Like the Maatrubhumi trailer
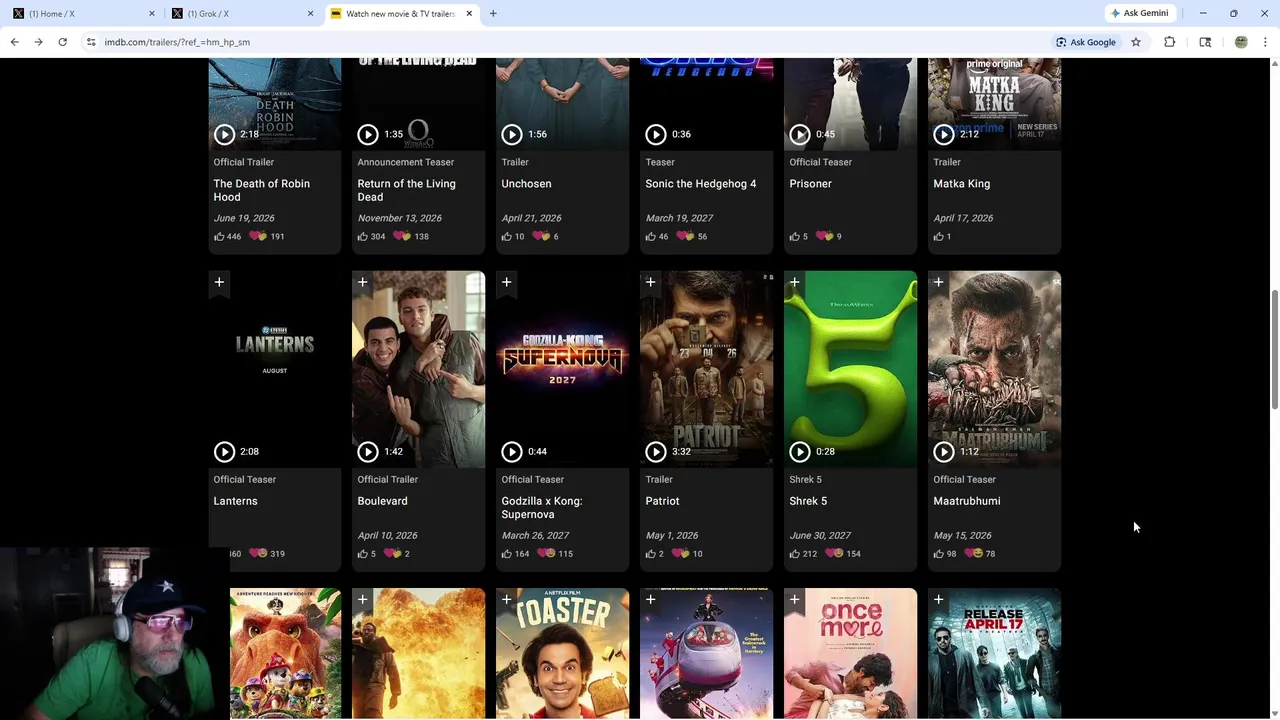This screenshot has height=720, width=1280. (x=939, y=554)
